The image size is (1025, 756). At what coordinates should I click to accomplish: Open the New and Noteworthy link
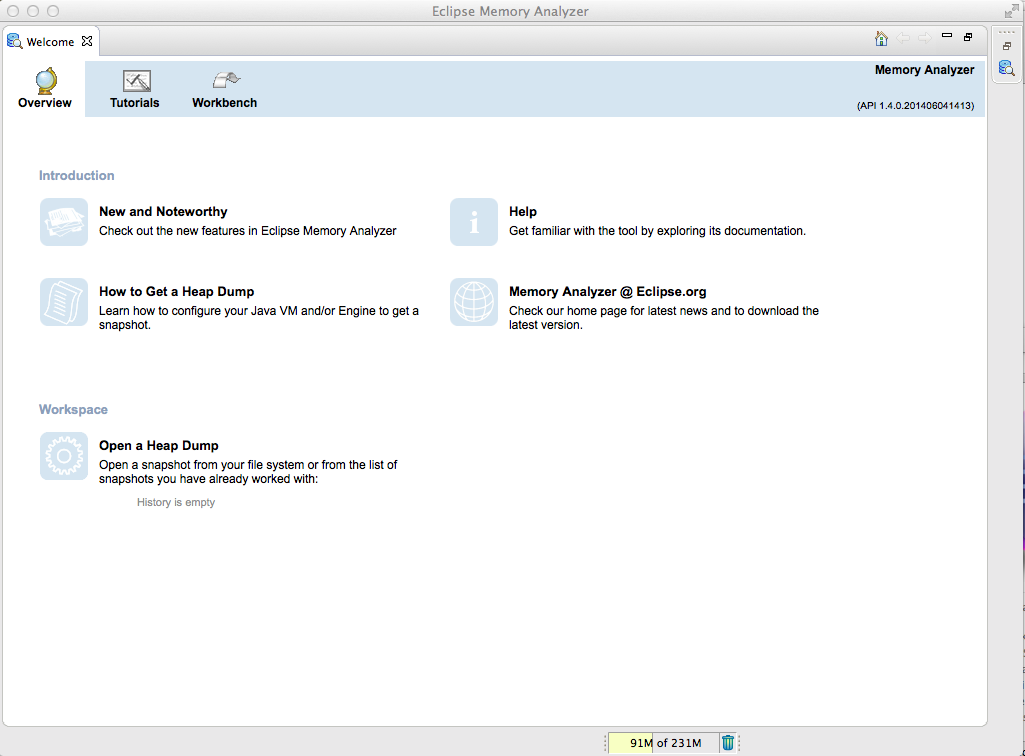pos(163,211)
